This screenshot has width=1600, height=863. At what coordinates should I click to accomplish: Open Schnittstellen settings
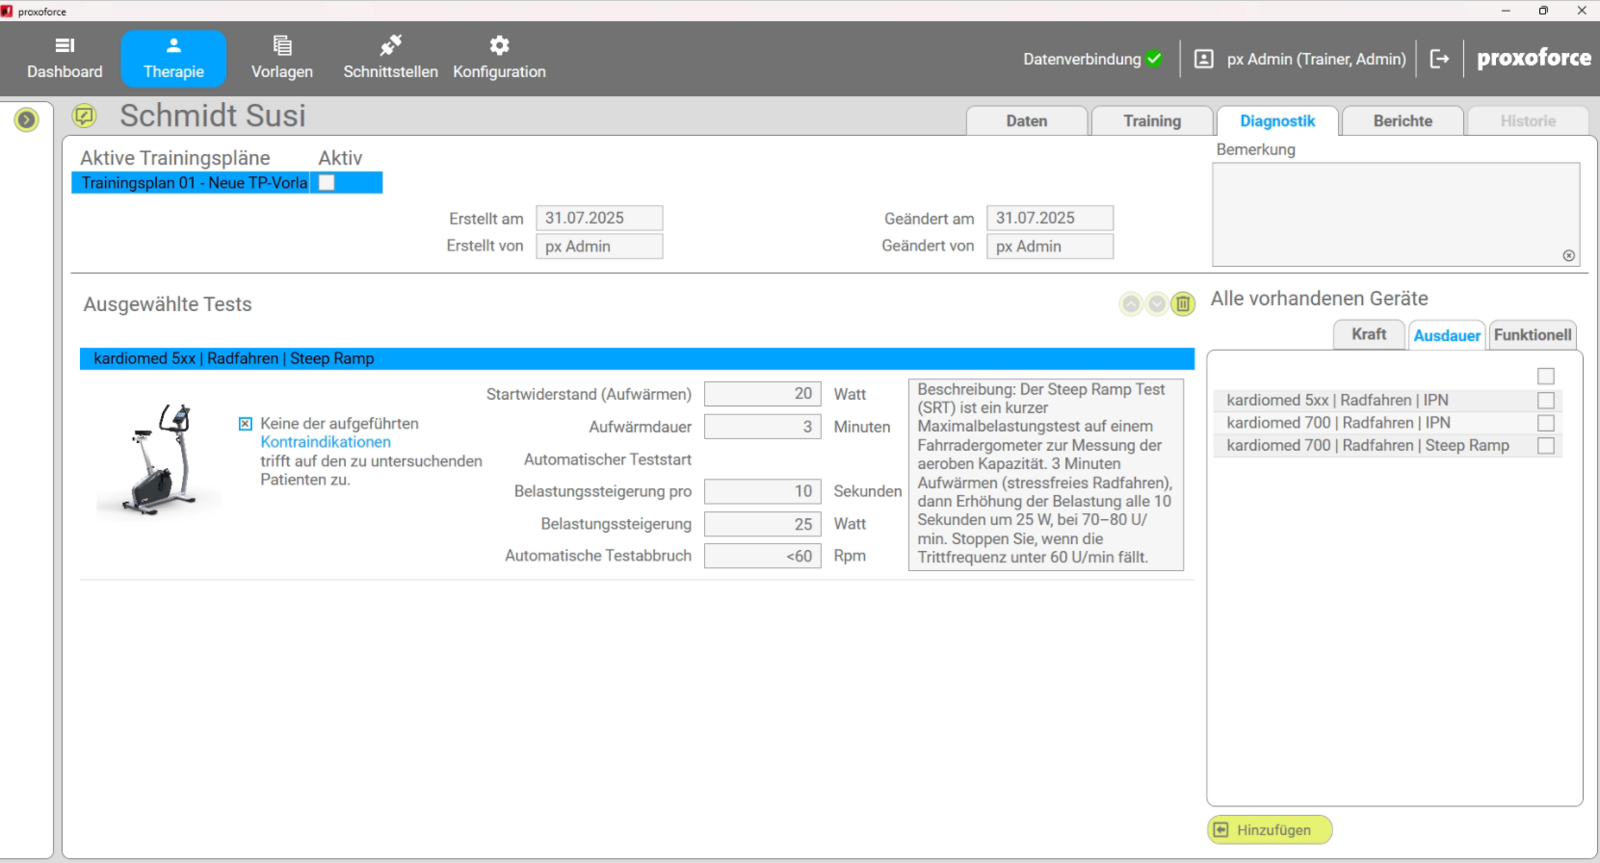pyautogui.click(x=390, y=58)
